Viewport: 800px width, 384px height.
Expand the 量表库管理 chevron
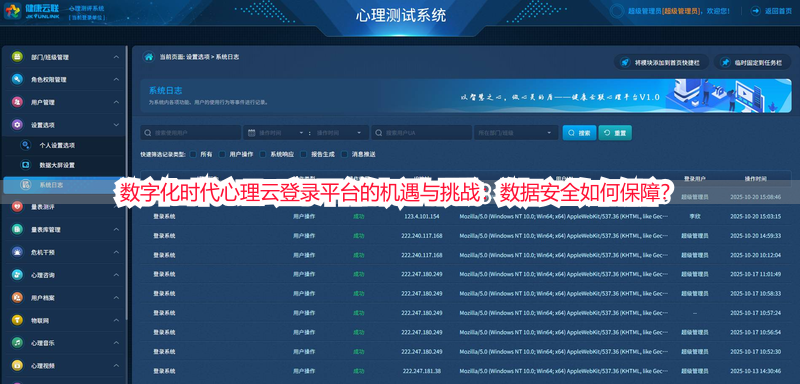point(116,229)
